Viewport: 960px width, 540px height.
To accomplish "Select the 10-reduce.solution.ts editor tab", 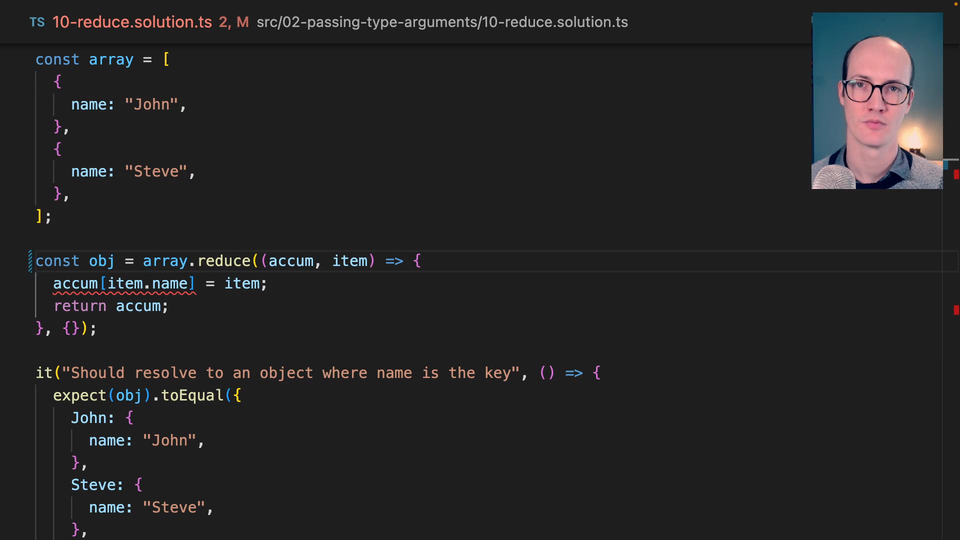I will (x=131, y=22).
